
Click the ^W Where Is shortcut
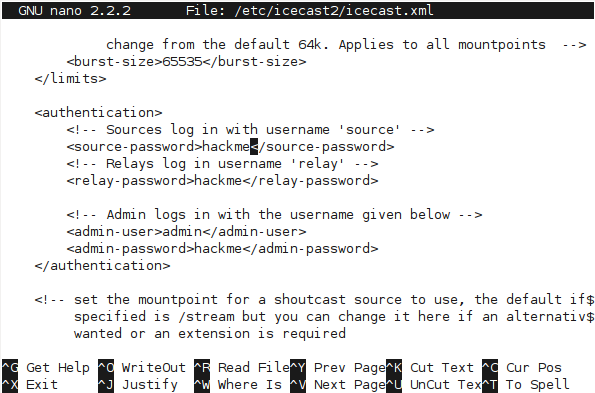(238, 384)
